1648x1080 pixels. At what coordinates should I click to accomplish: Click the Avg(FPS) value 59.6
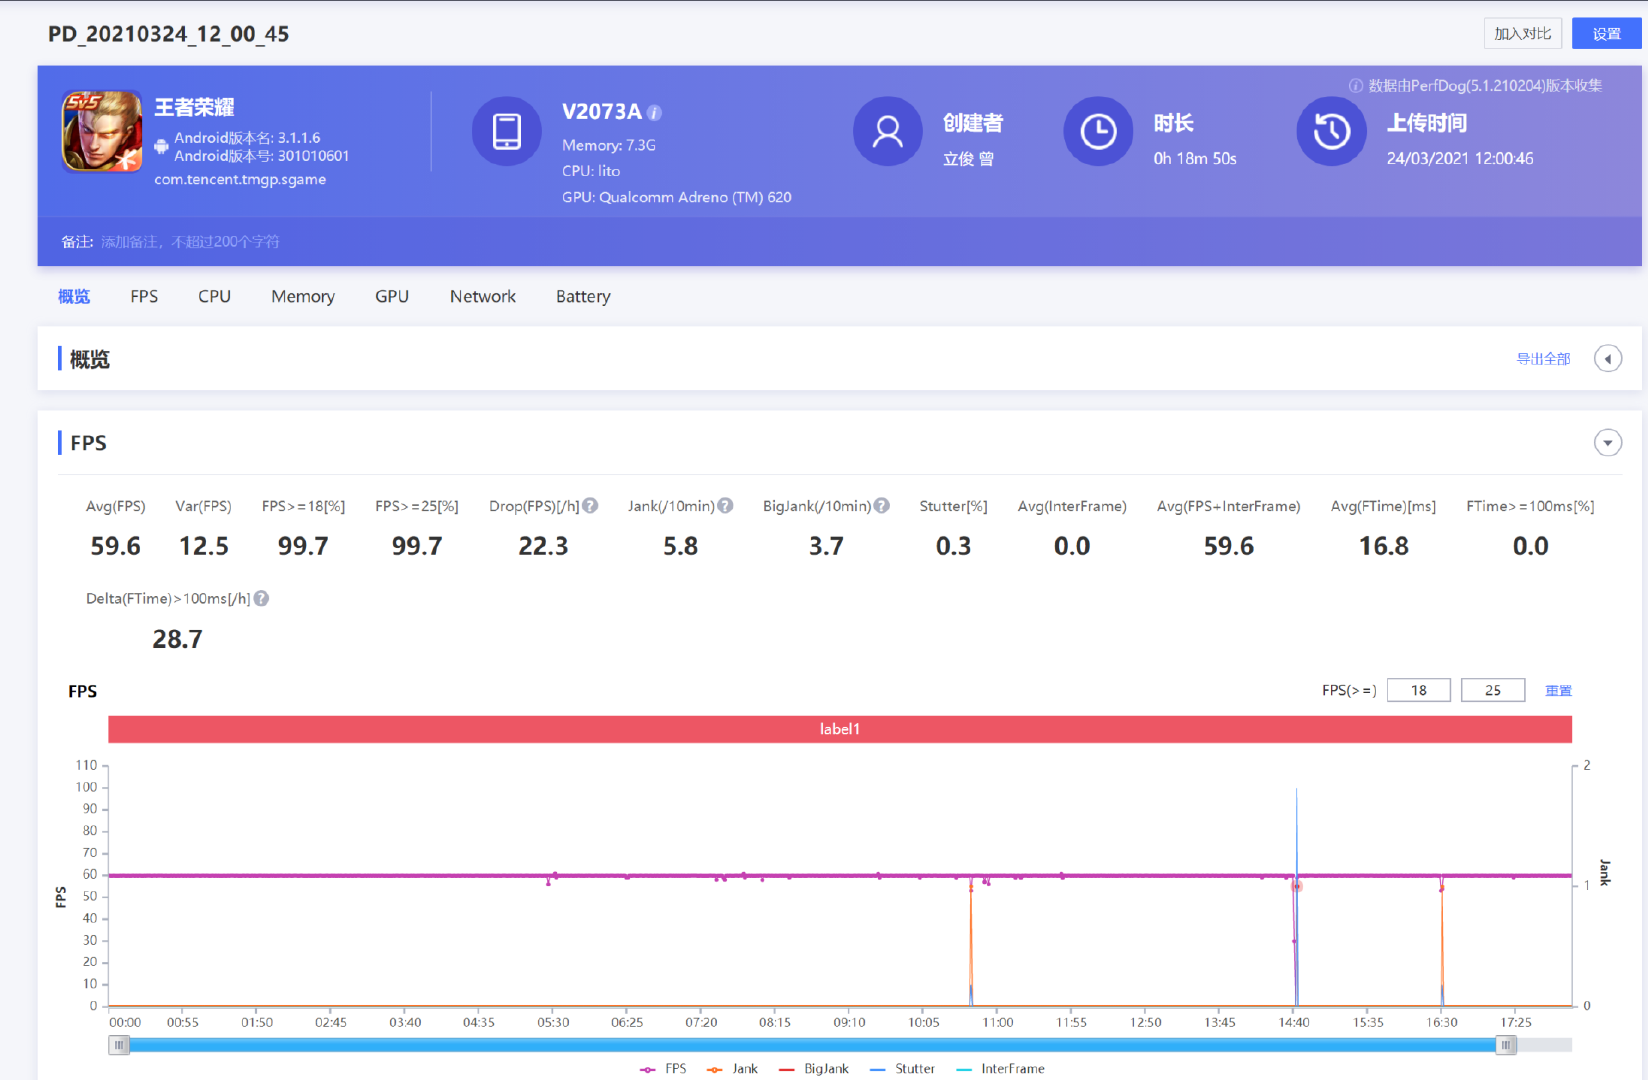(115, 546)
